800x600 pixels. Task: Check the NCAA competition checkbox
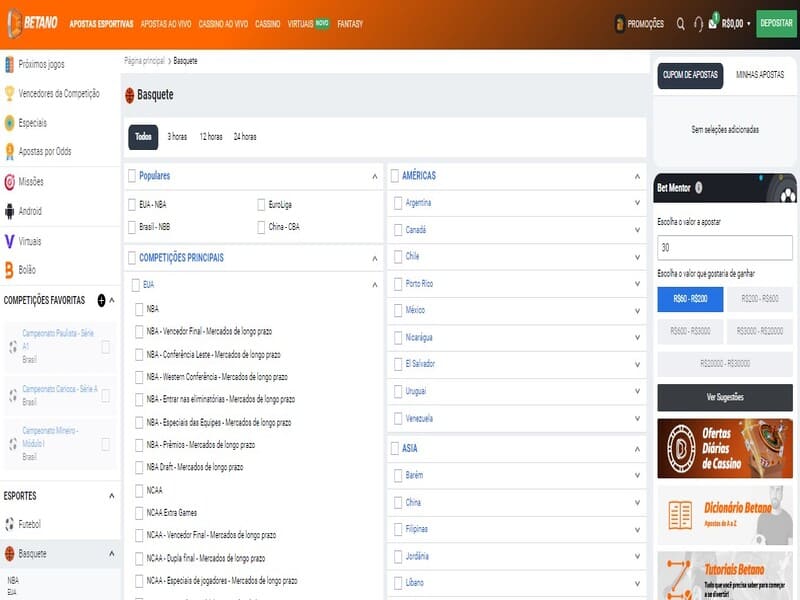tap(139, 491)
